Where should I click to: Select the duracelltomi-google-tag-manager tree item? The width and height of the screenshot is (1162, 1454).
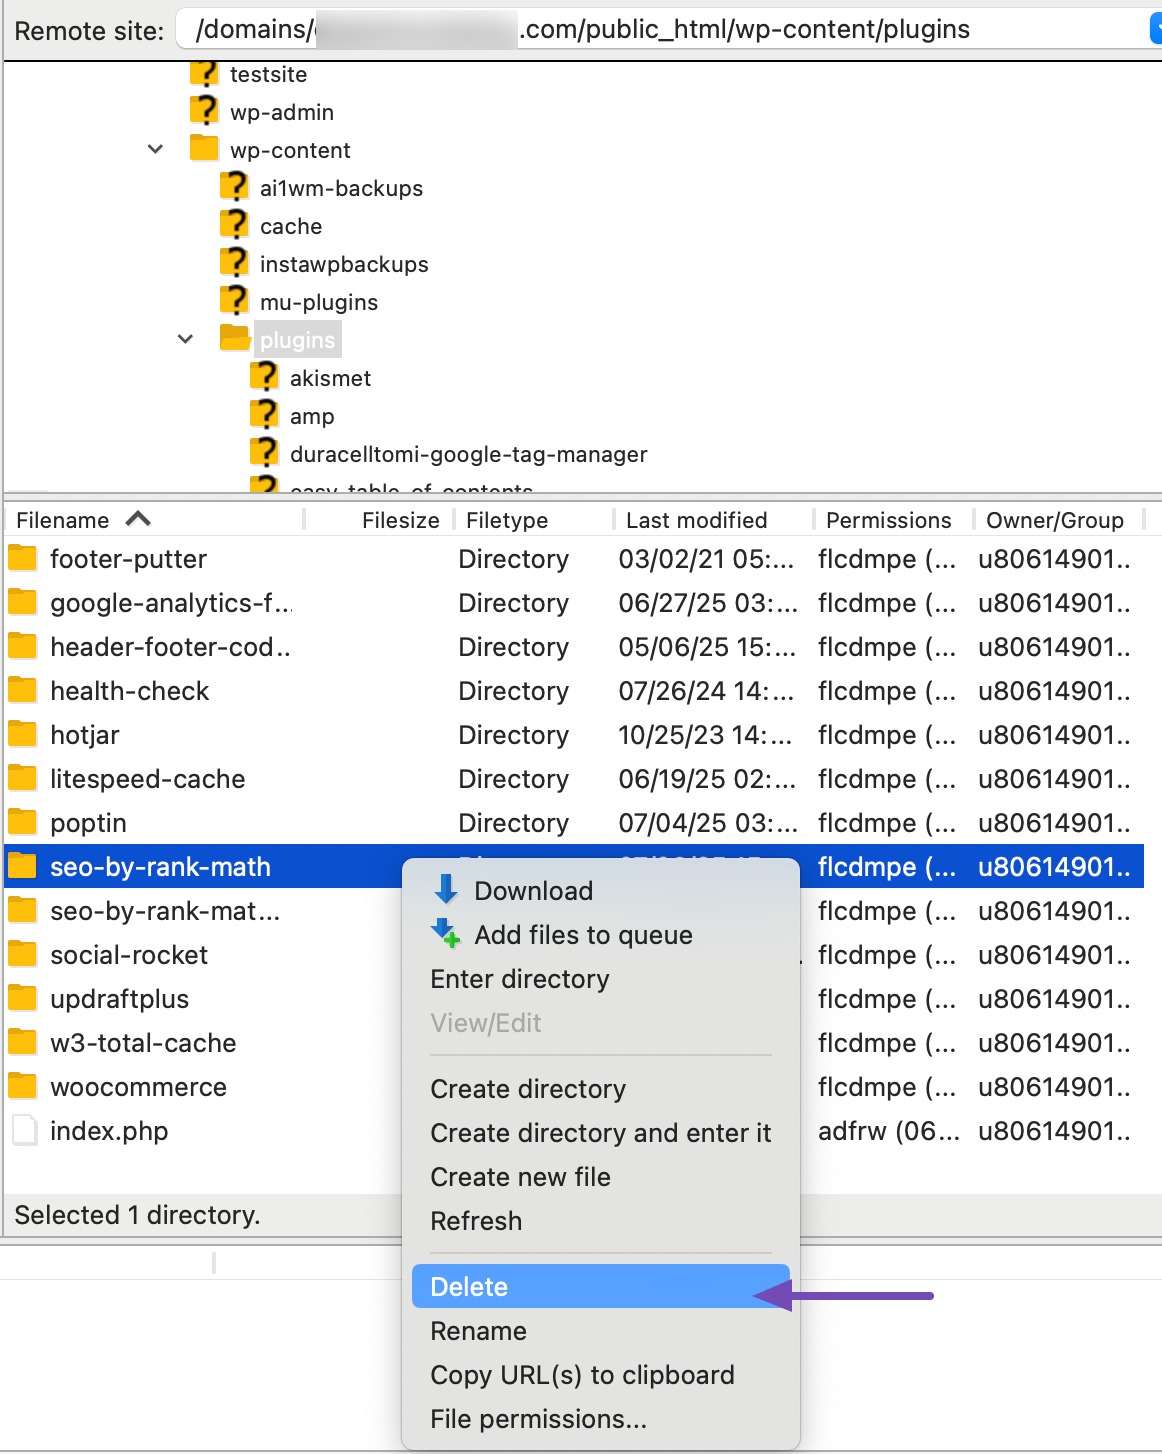pos(468,454)
